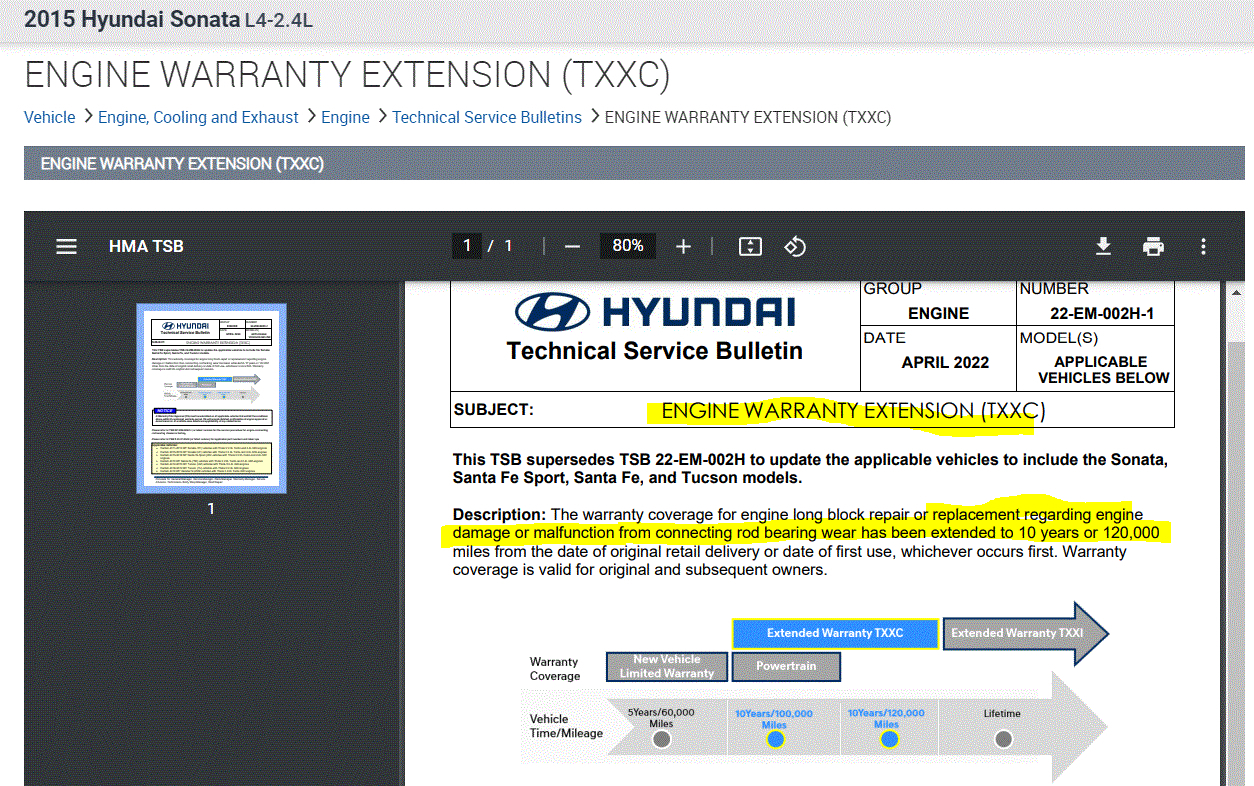Select the page 1 thumbnail

click(211, 398)
